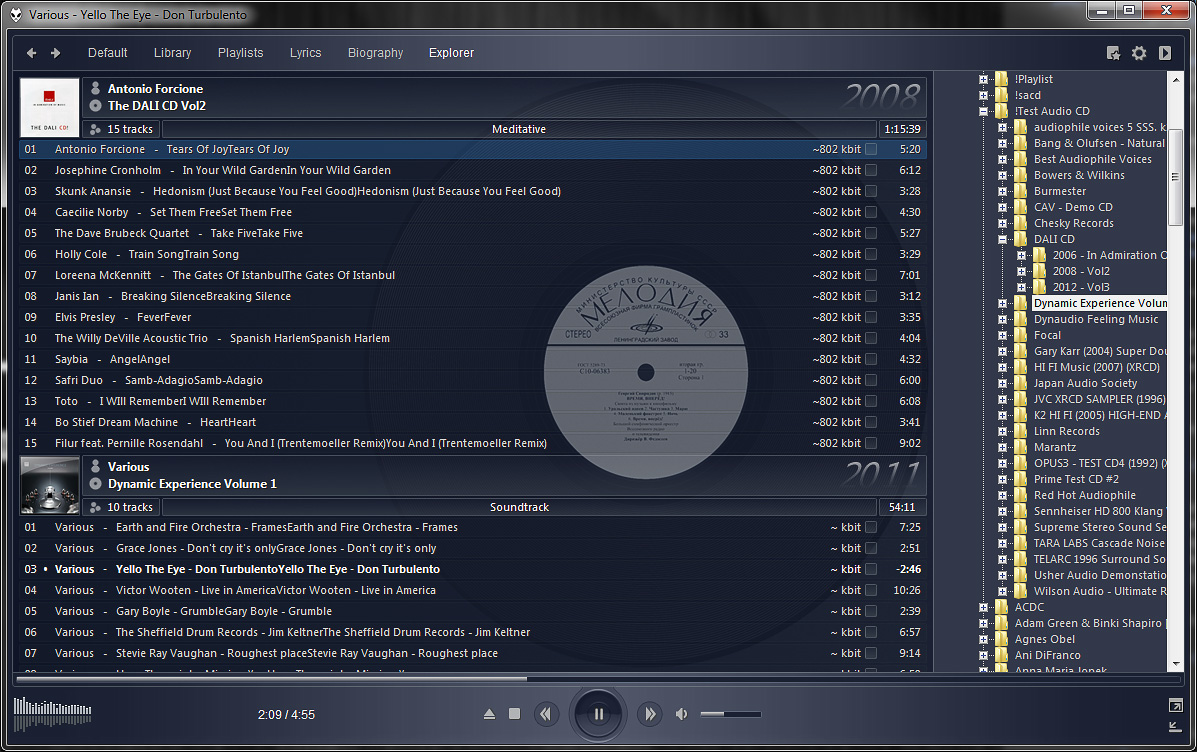Open settings with the gear icon
This screenshot has height=752, width=1197.
1139,53
